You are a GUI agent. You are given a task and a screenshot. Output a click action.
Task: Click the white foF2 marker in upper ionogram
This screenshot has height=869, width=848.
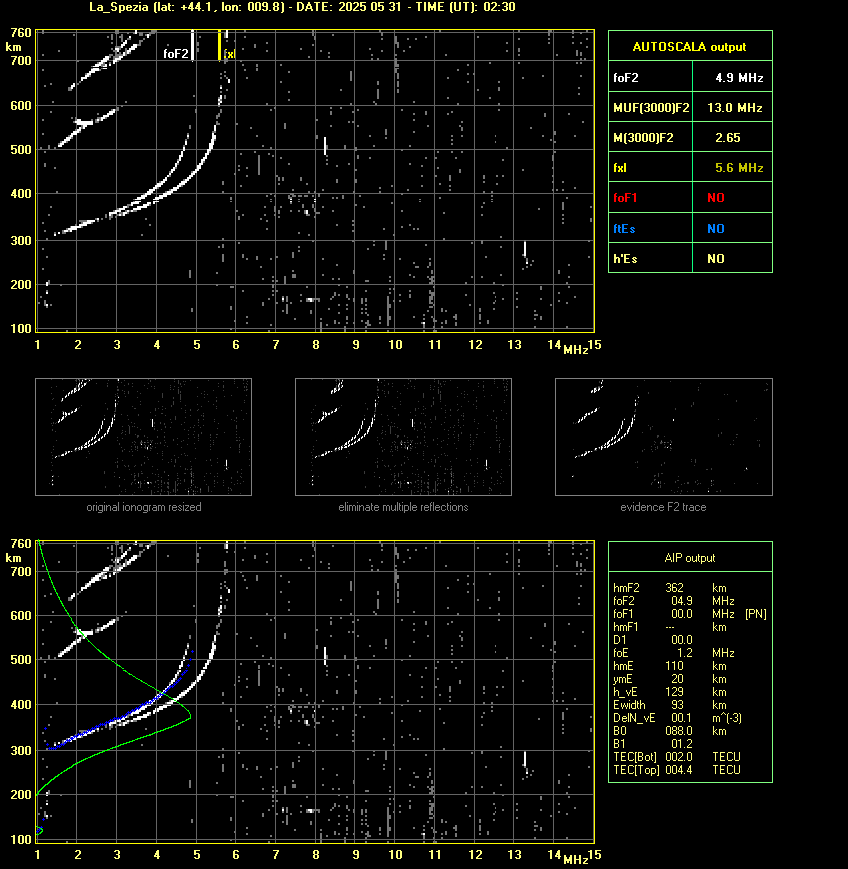192,45
